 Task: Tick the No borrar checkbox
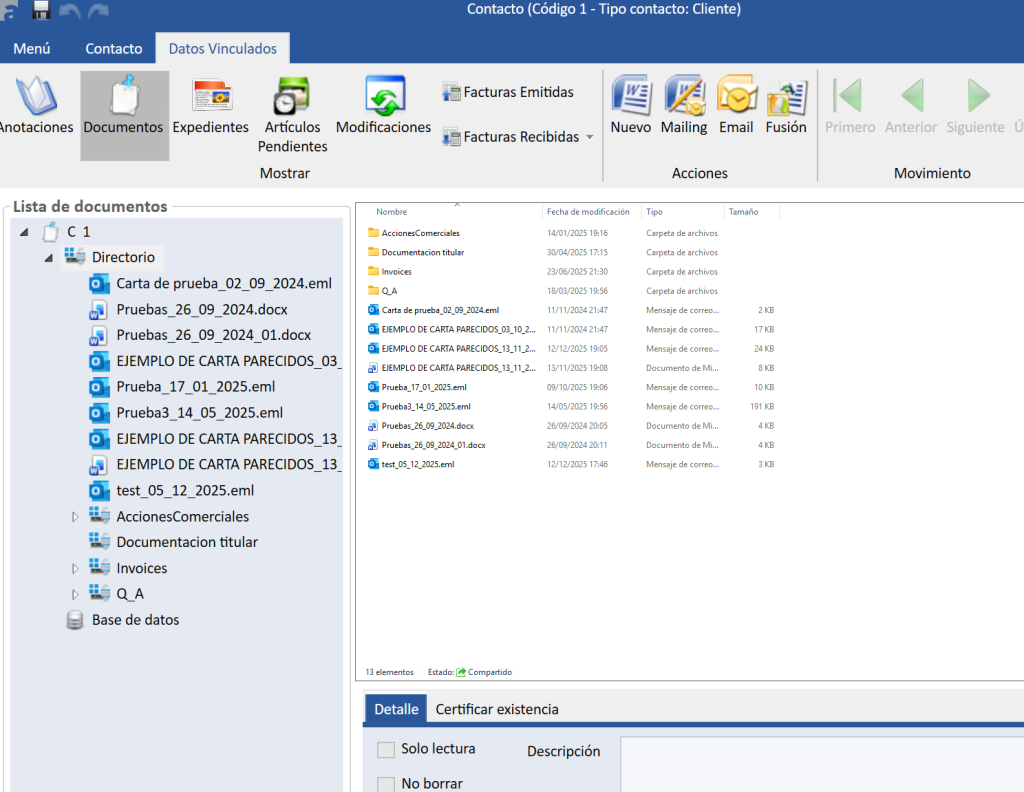[x=386, y=785]
